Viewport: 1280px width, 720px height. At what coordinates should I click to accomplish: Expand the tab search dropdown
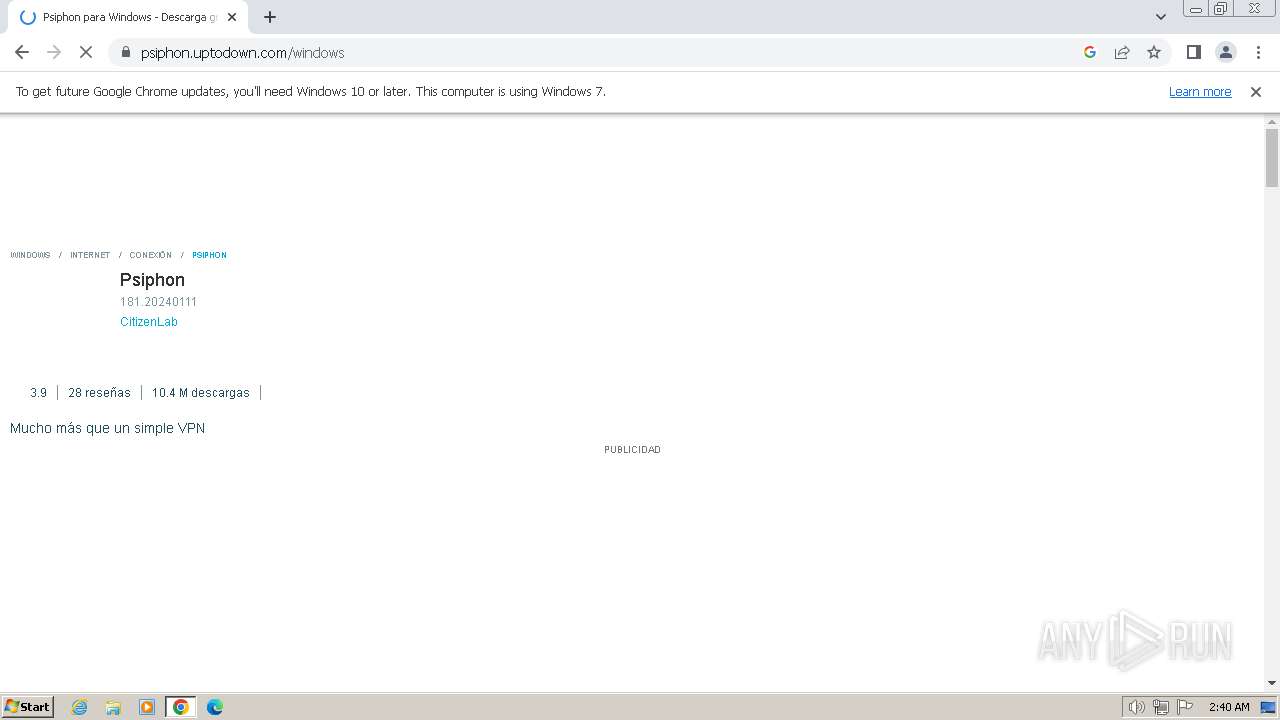tap(1161, 17)
